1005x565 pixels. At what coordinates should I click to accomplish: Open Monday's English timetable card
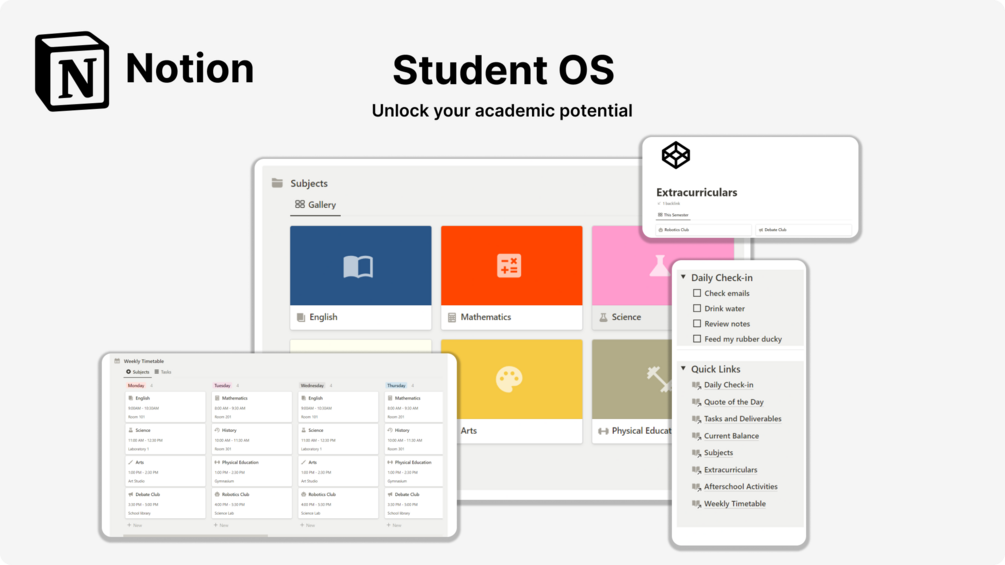point(165,407)
